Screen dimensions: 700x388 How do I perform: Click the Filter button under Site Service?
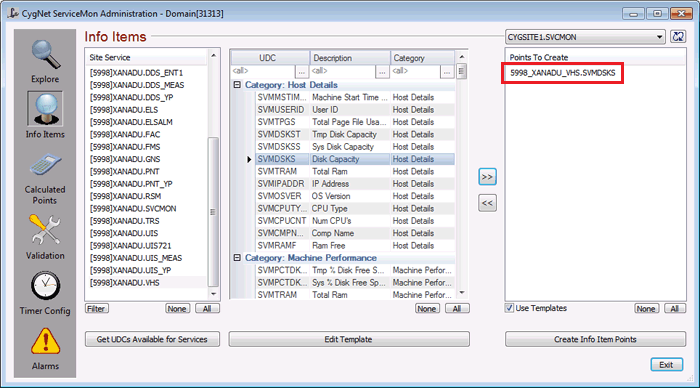click(96, 309)
